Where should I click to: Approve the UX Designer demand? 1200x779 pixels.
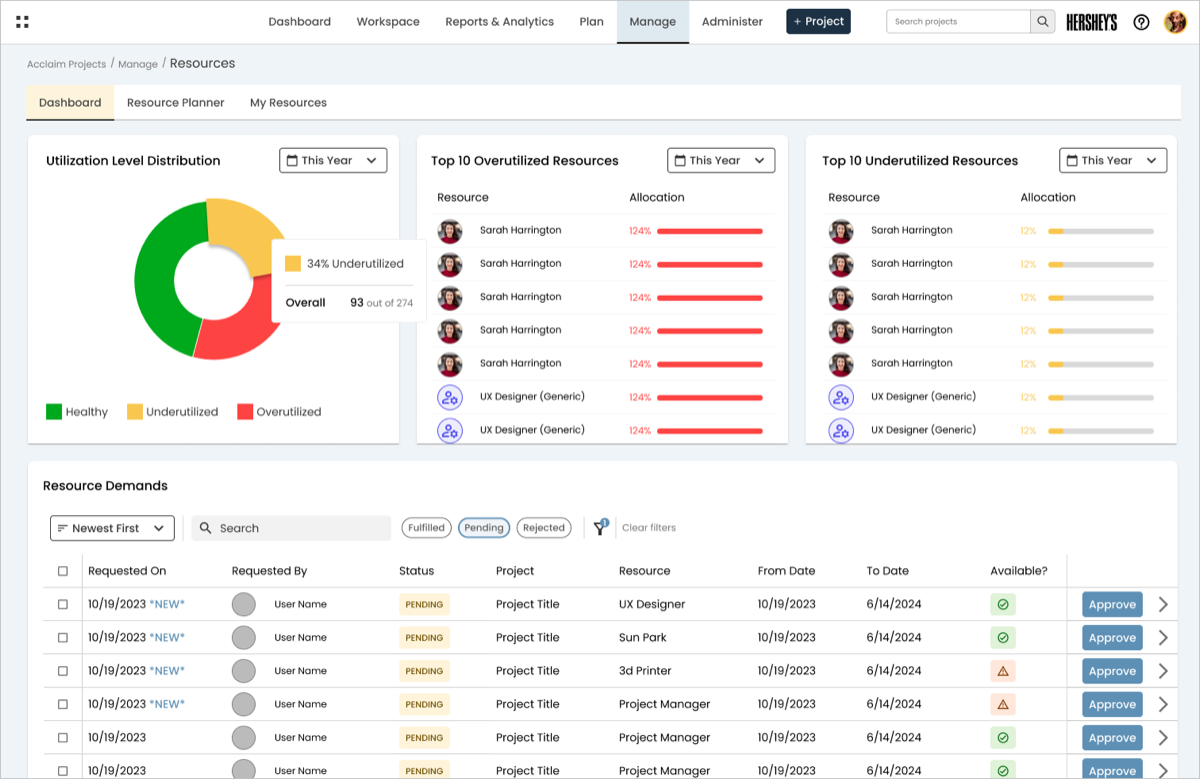[x=1112, y=604]
